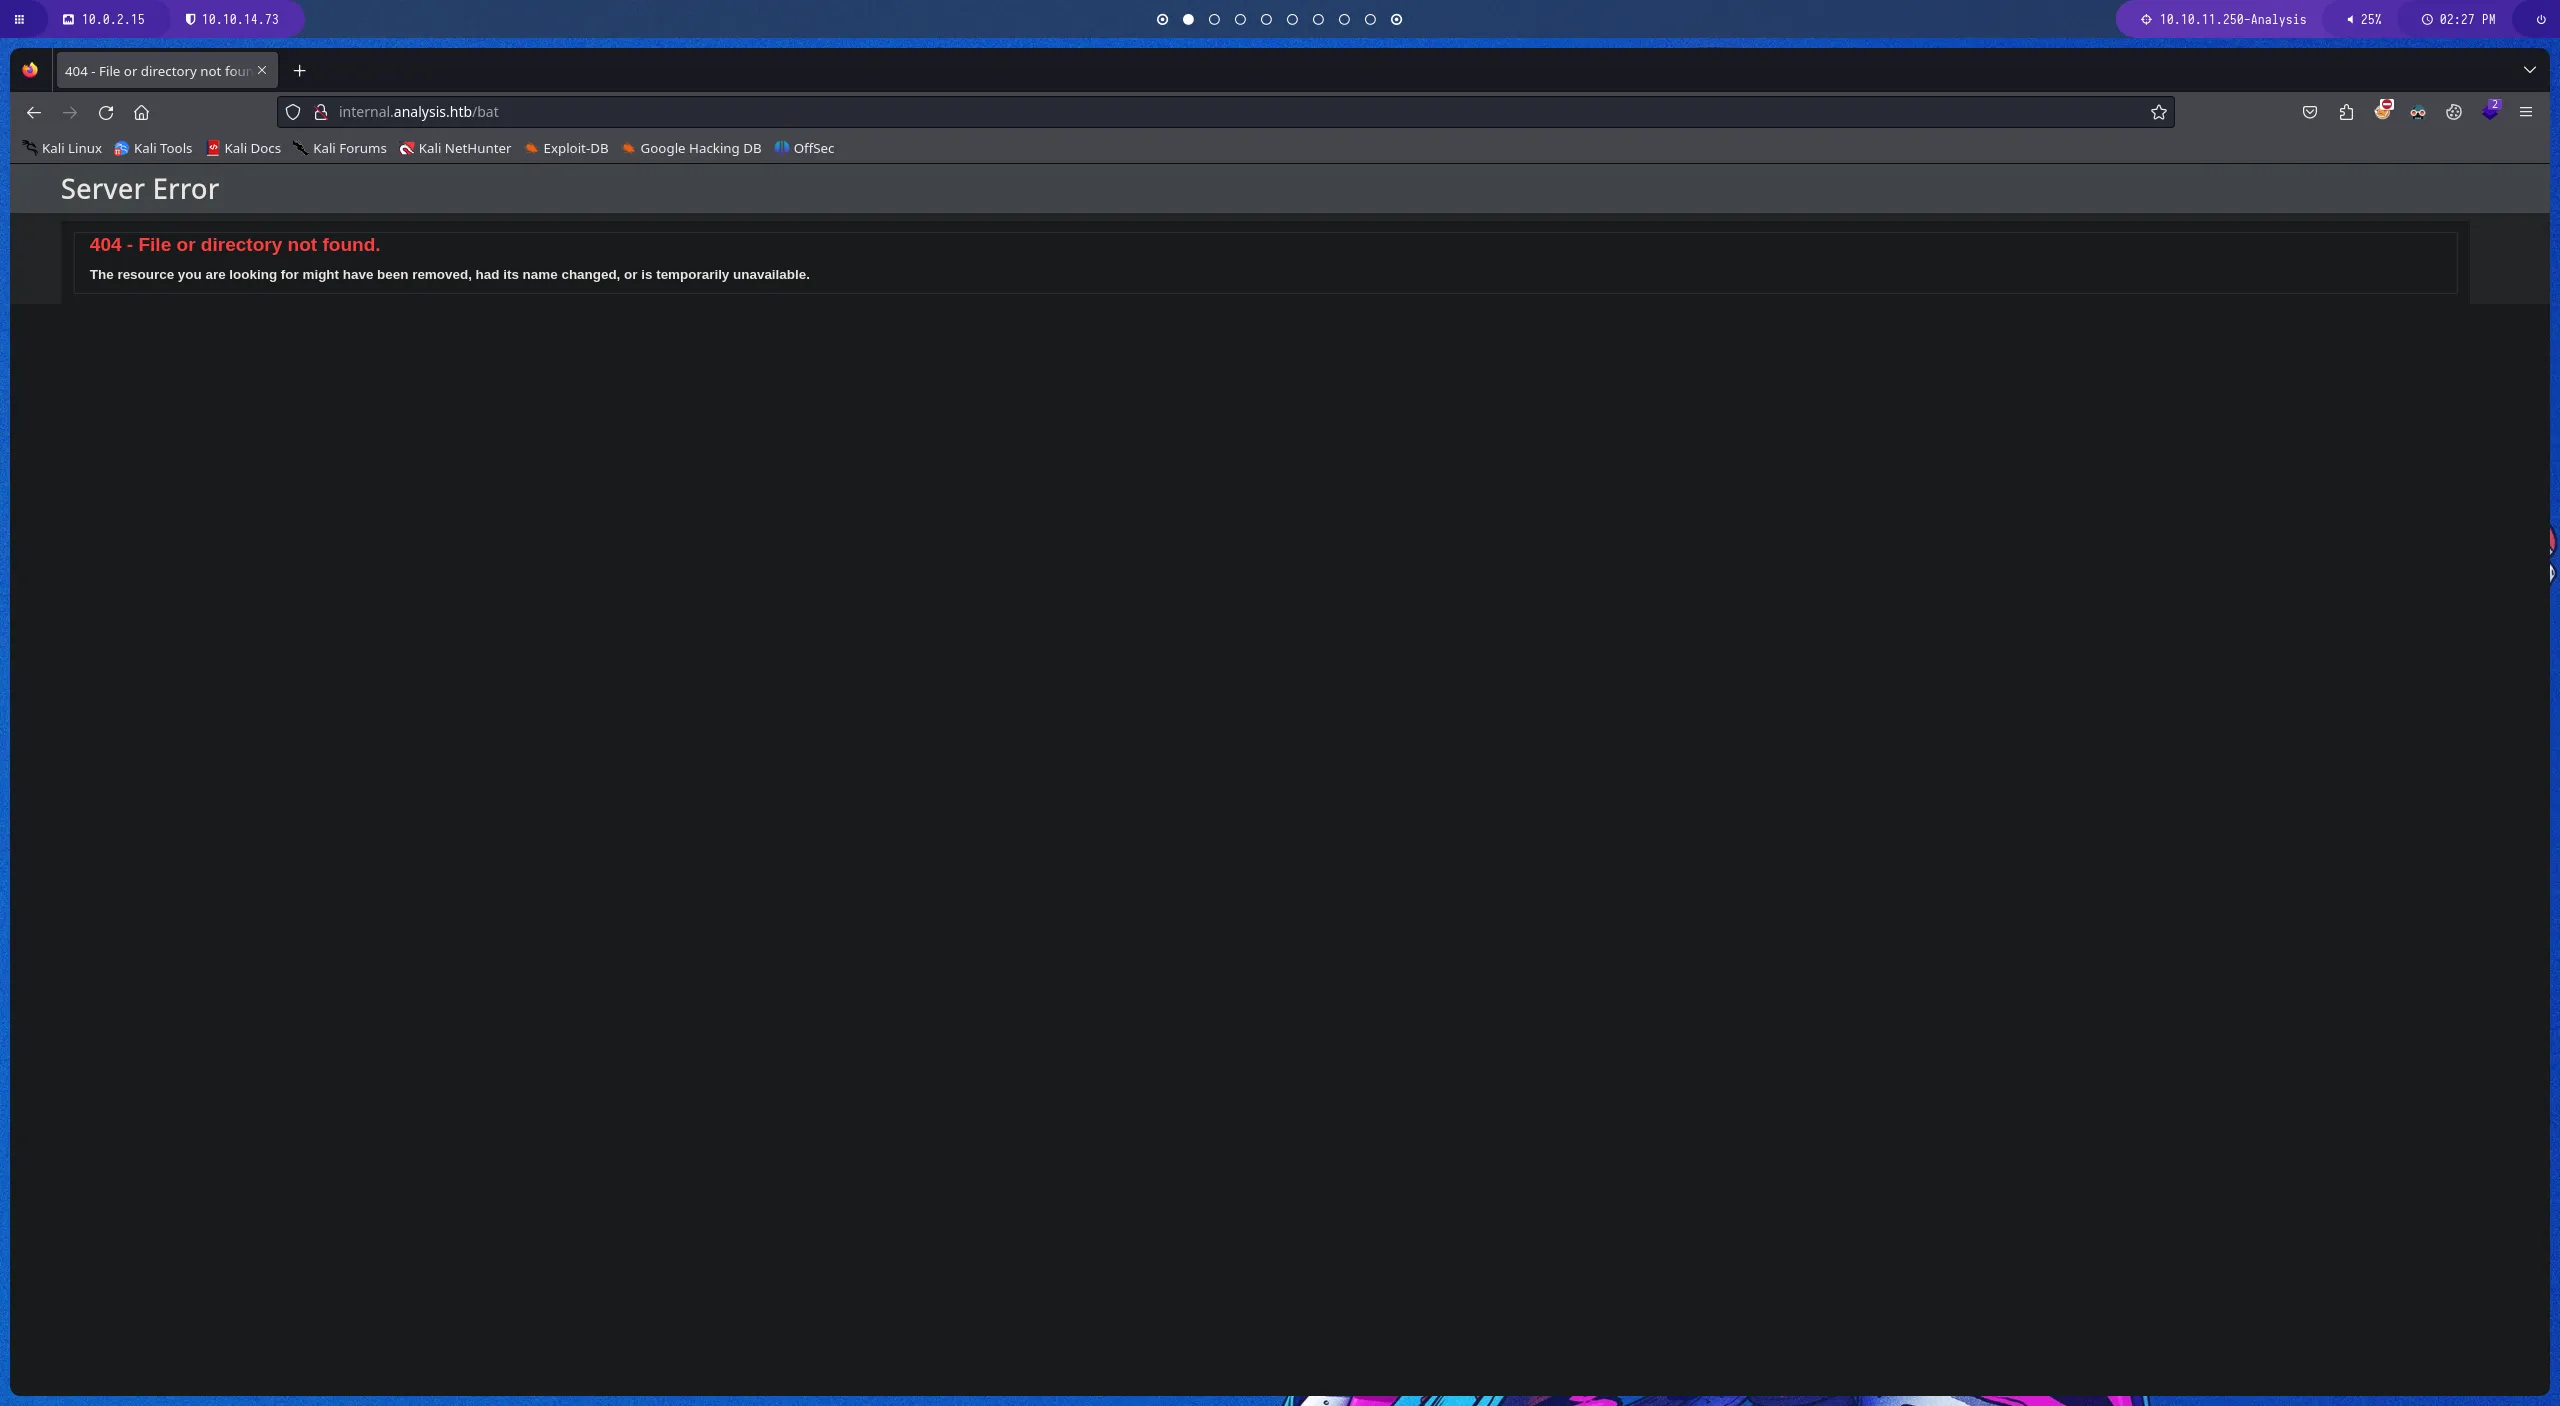The image size is (2560, 1406).
Task: Reload the current page
Action: click(106, 112)
